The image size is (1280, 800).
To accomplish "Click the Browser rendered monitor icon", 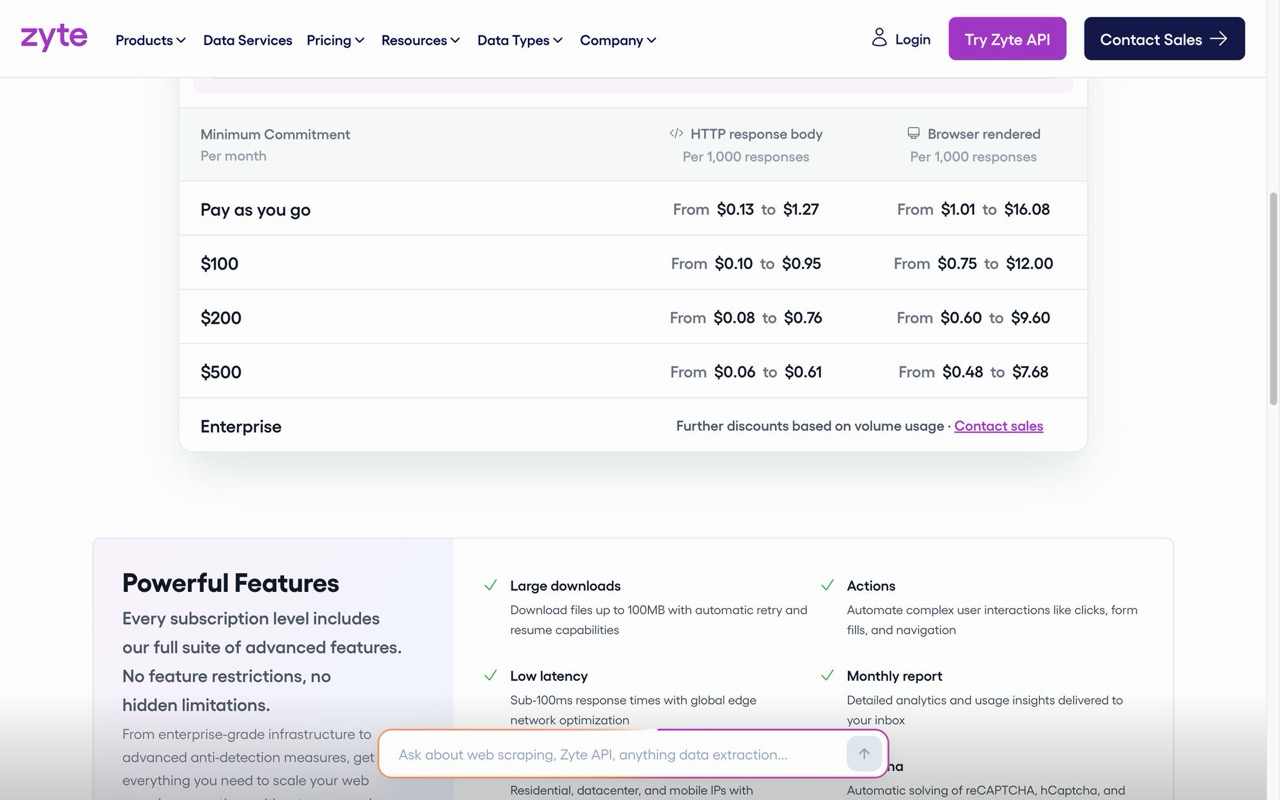I will [913, 133].
